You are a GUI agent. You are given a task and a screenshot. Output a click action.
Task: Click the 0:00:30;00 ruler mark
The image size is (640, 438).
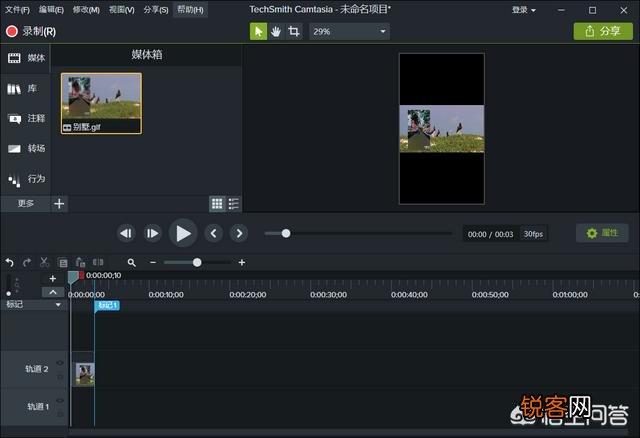click(x=328, y=295)
